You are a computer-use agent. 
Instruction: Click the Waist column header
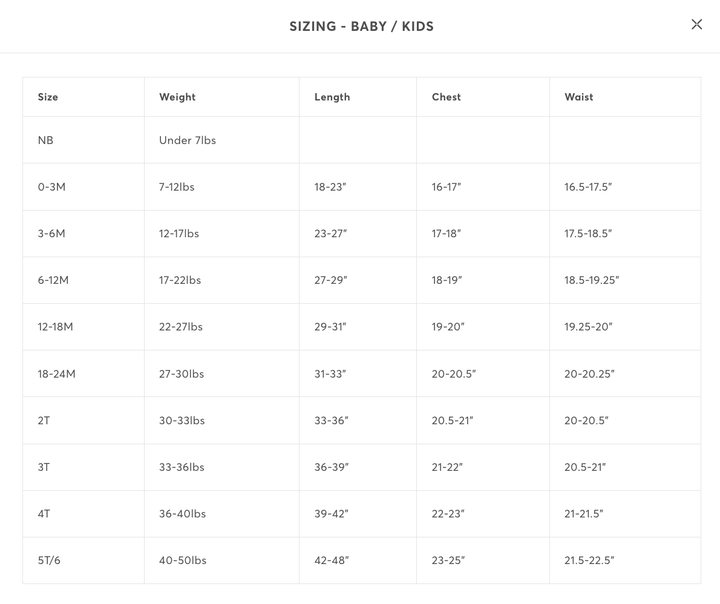tap(578, 97)
